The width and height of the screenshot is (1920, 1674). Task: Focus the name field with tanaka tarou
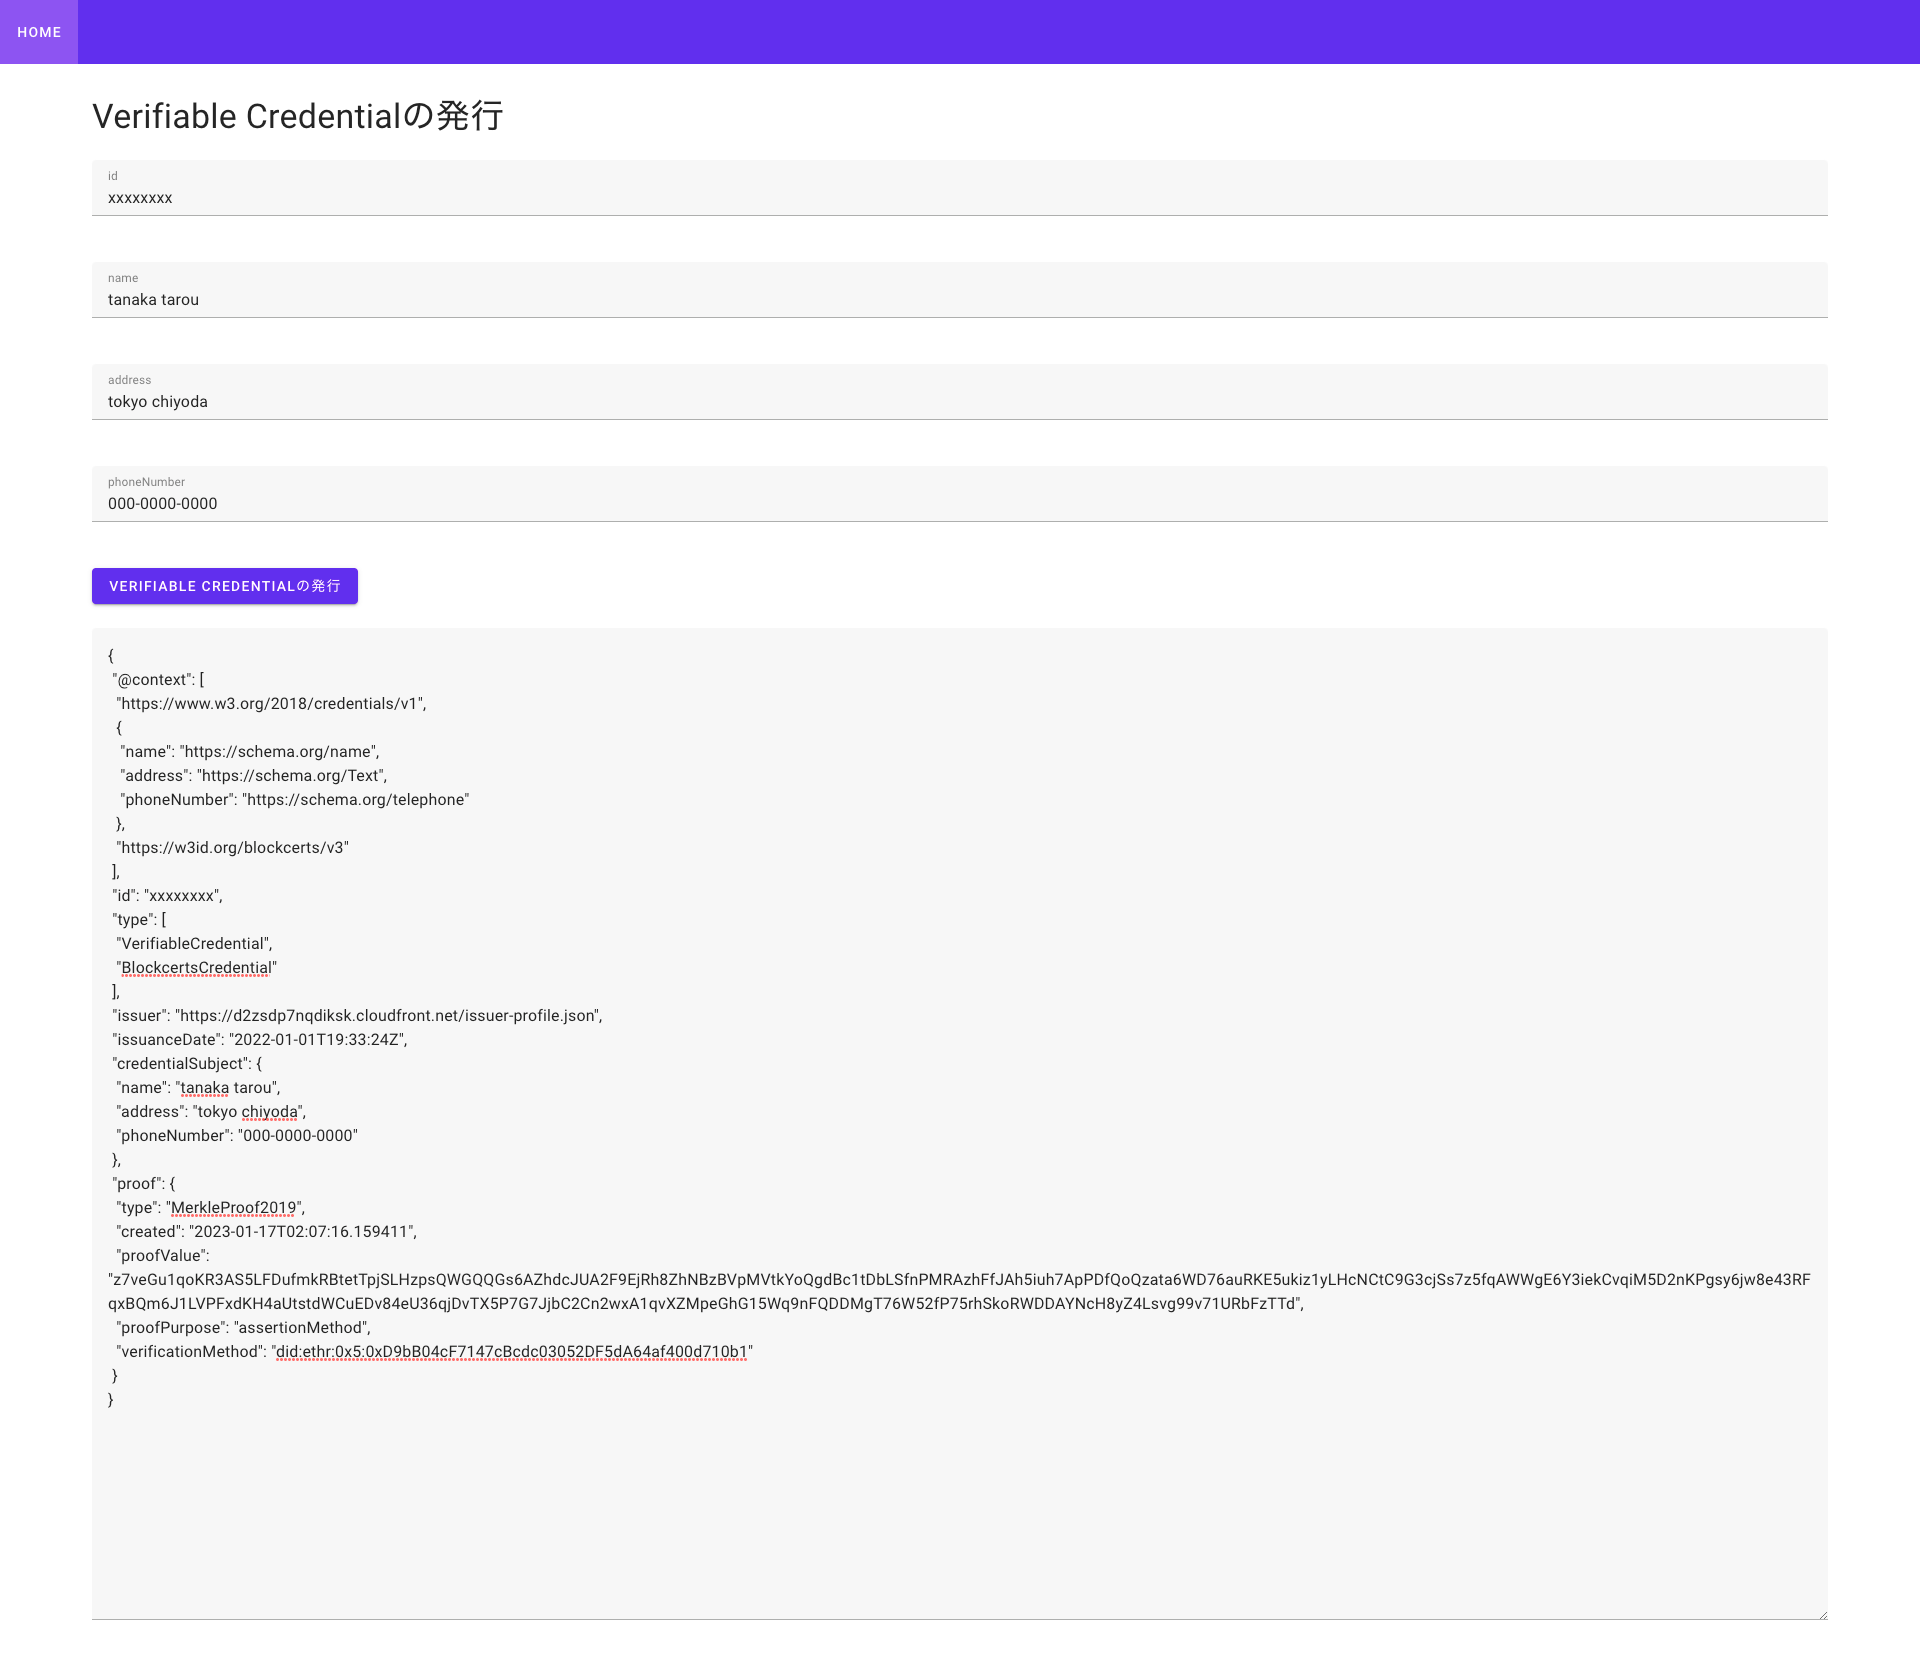tap(958, 299)
